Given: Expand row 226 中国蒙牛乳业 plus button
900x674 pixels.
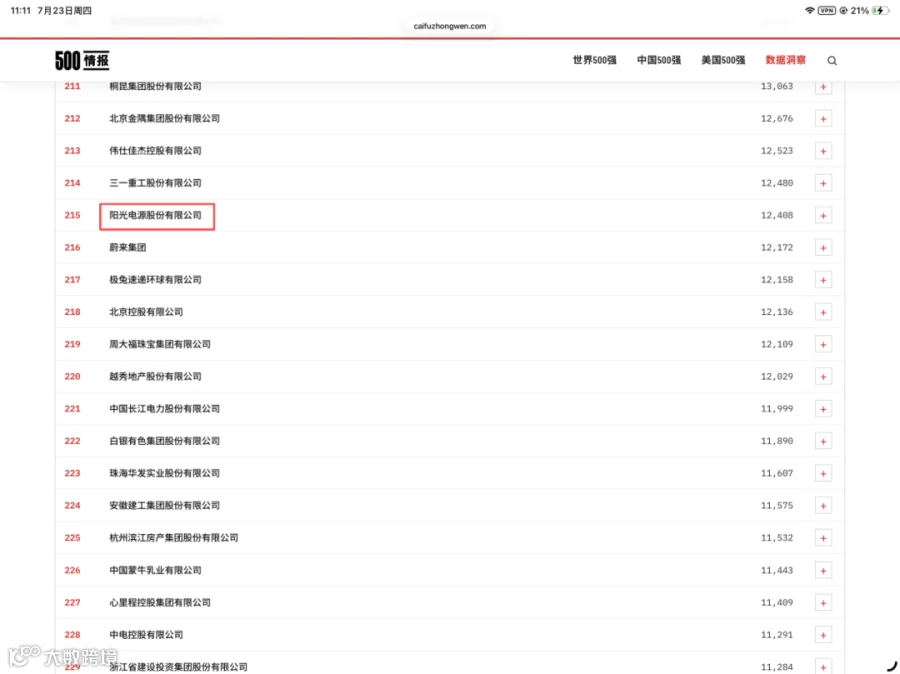Looking at the screenshot, I should (823, 571).
